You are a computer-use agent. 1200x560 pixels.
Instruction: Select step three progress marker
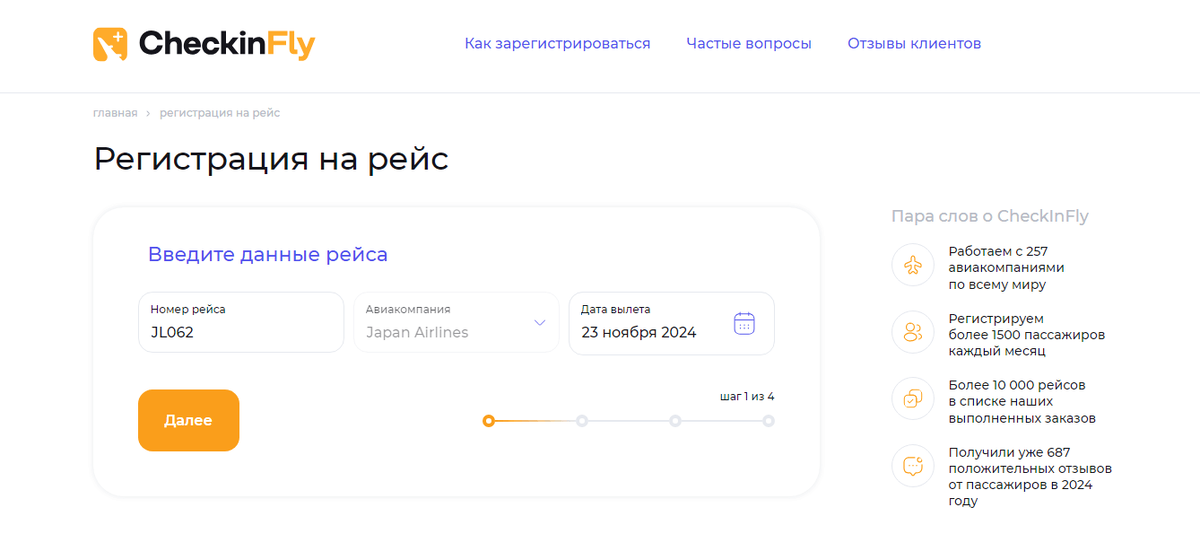[675, 421]
